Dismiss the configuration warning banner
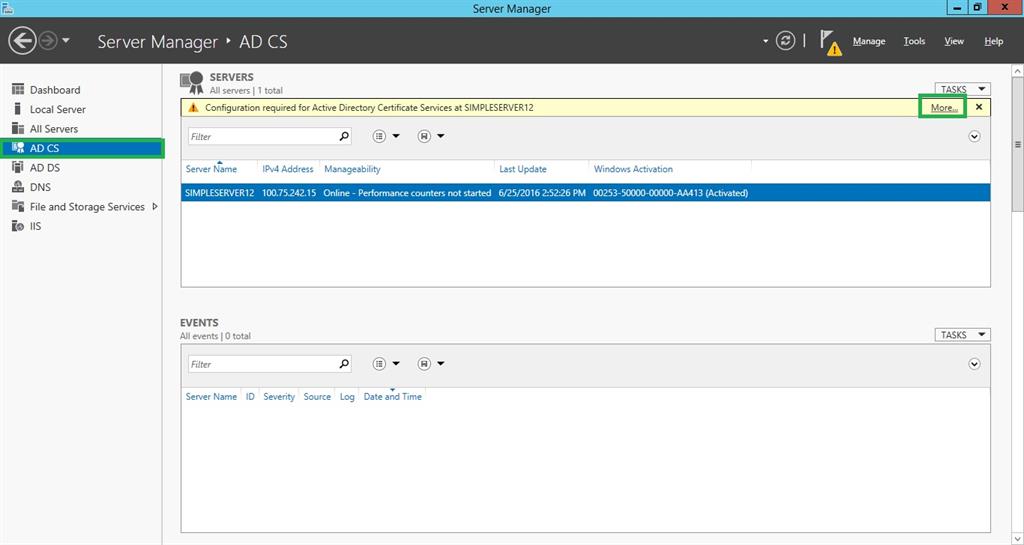The height and width of the screenshot is (545, 1024). point(978,107)
